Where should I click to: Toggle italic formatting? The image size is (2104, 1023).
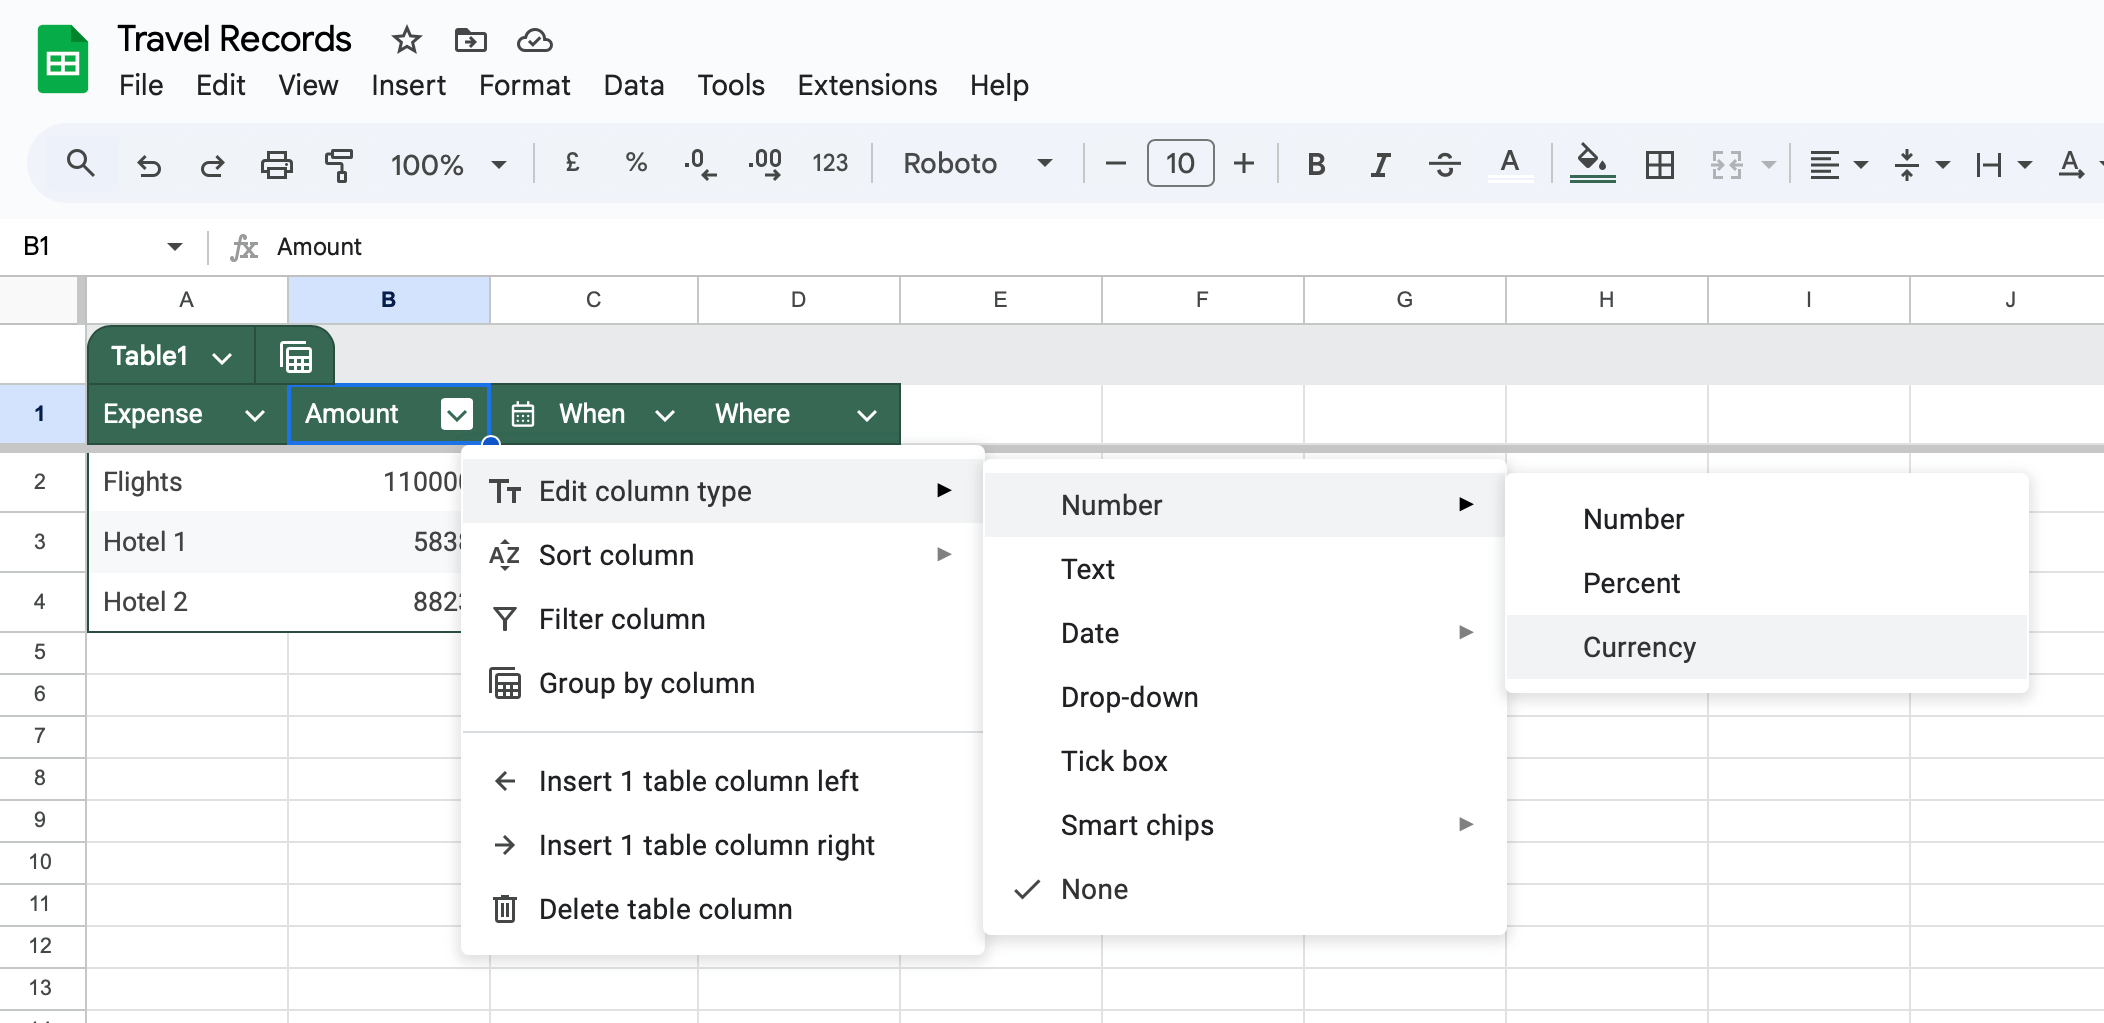[1380, 164]
